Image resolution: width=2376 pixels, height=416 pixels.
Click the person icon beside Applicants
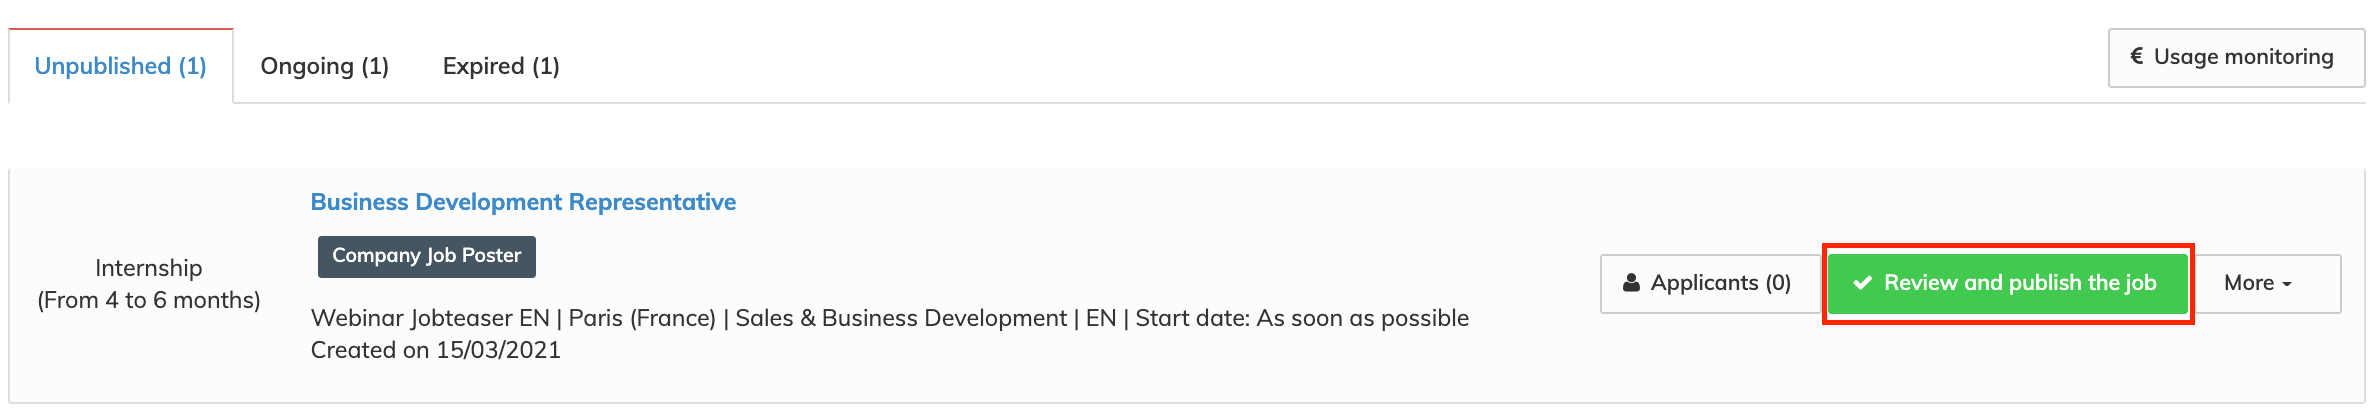tap(1631, 283)
